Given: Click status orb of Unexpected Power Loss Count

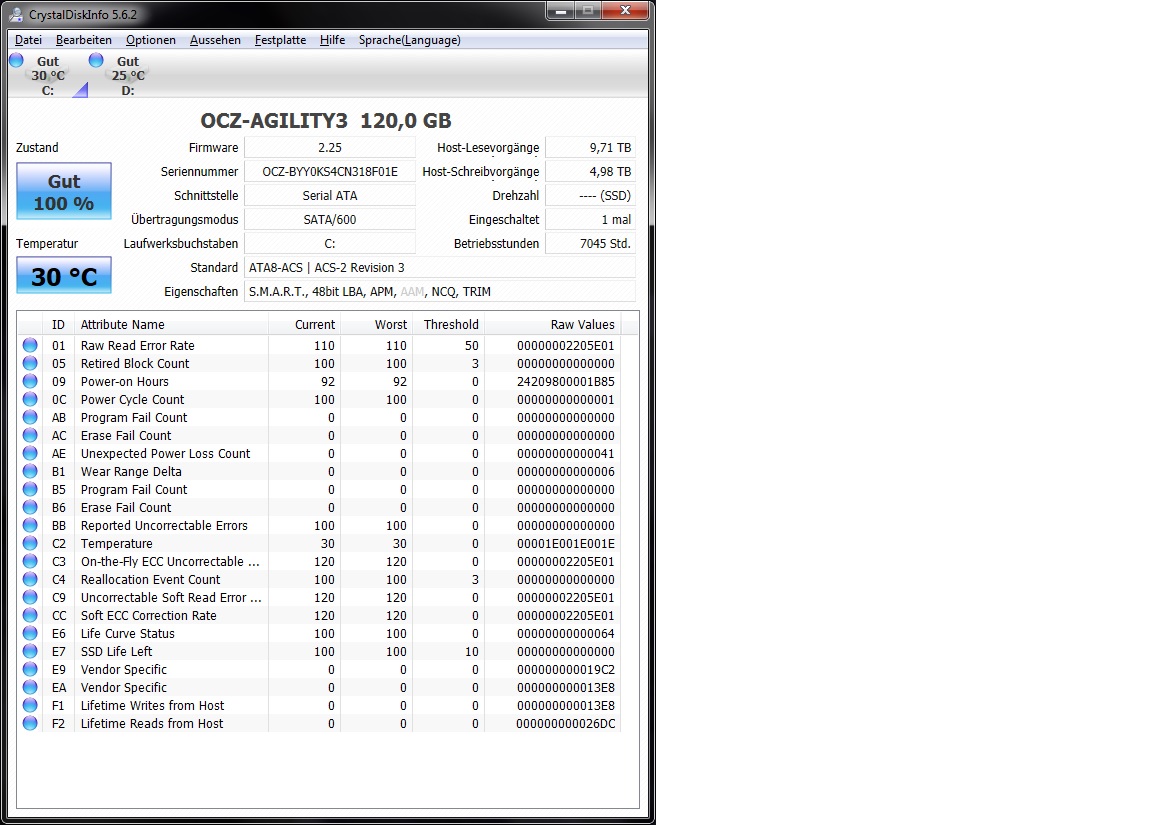Looking at the screenshot, I should pos(30,453).
